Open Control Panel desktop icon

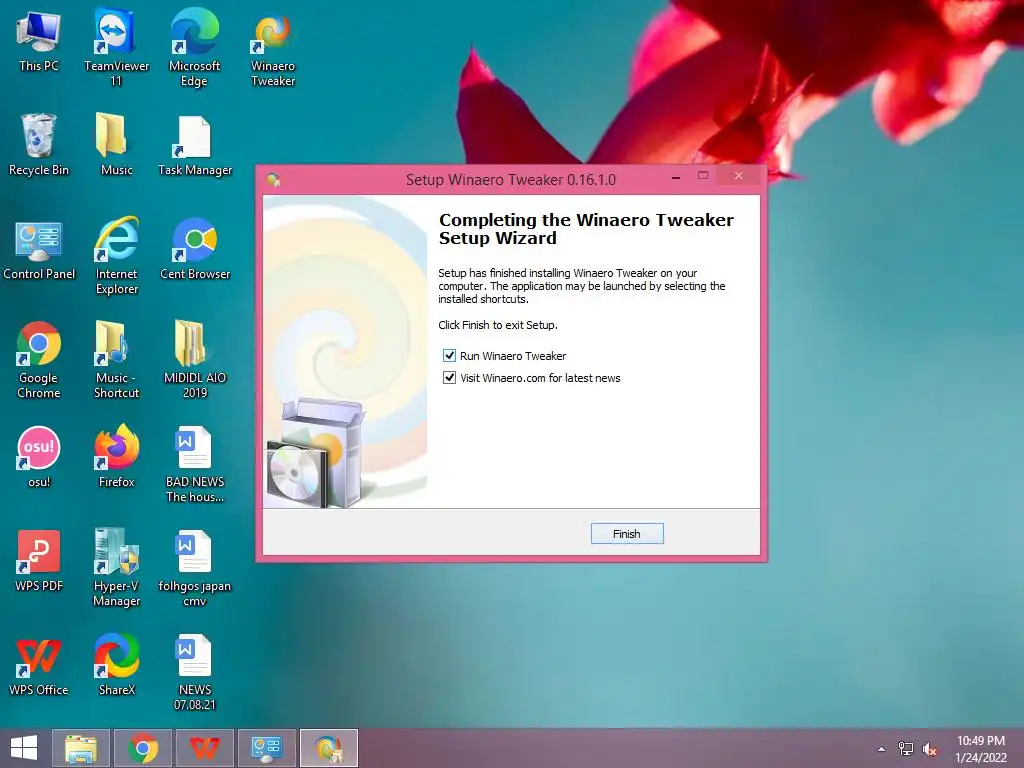click(39, 251)
